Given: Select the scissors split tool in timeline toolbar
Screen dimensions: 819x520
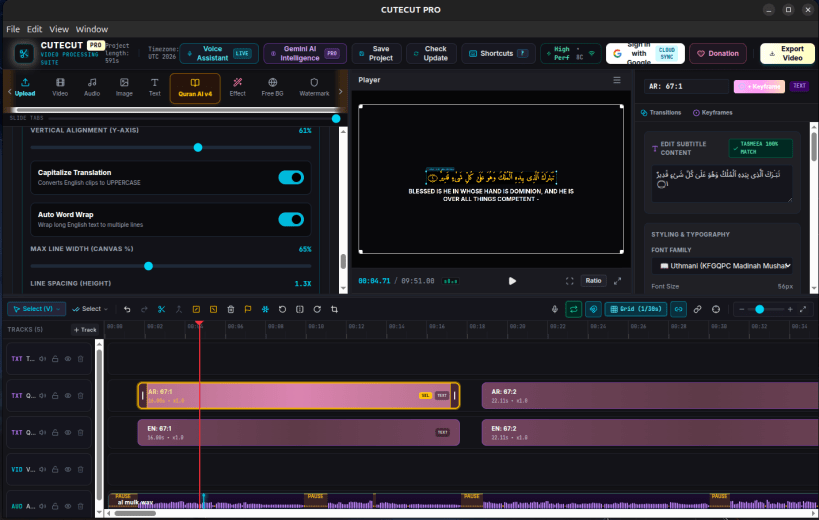Looking at the screenshot, I should click(x=161, y=309).
